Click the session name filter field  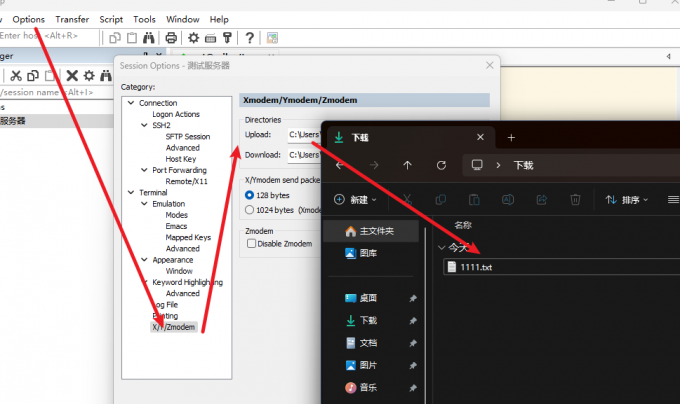(56, 92)
